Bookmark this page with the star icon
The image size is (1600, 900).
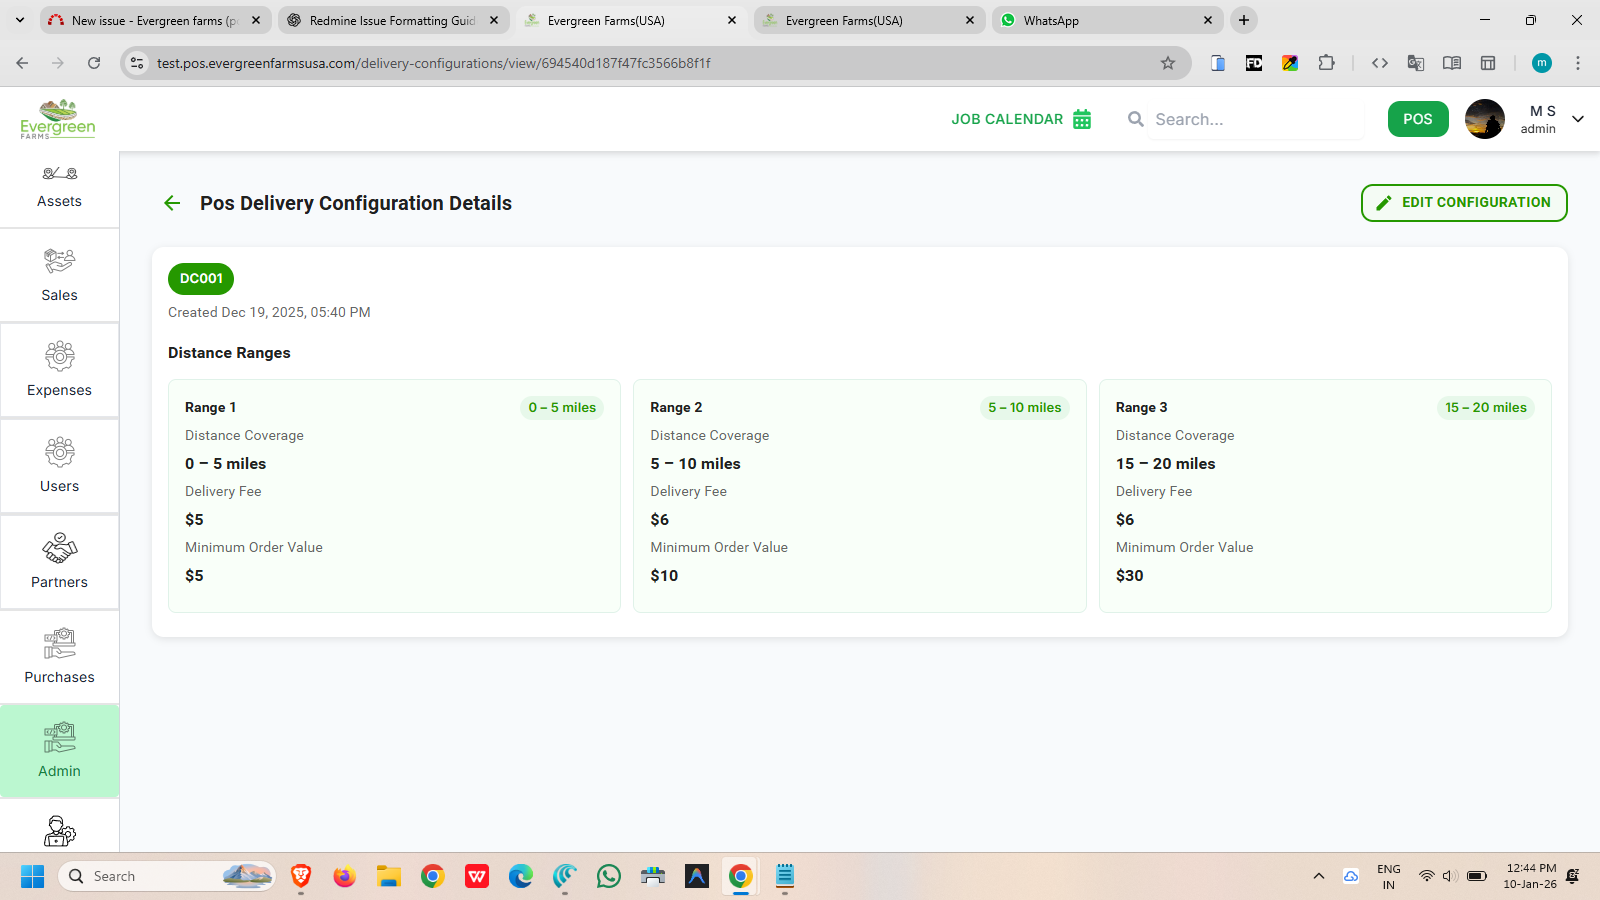pyautogui.click(x=1167, y=63)
